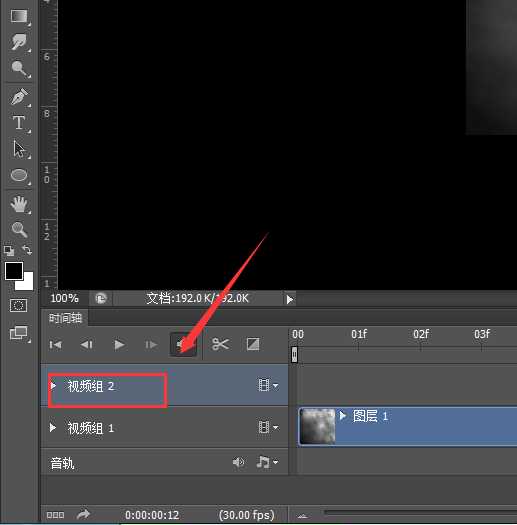
Task: Select the Hand tool
Action: tap(19, 204)
